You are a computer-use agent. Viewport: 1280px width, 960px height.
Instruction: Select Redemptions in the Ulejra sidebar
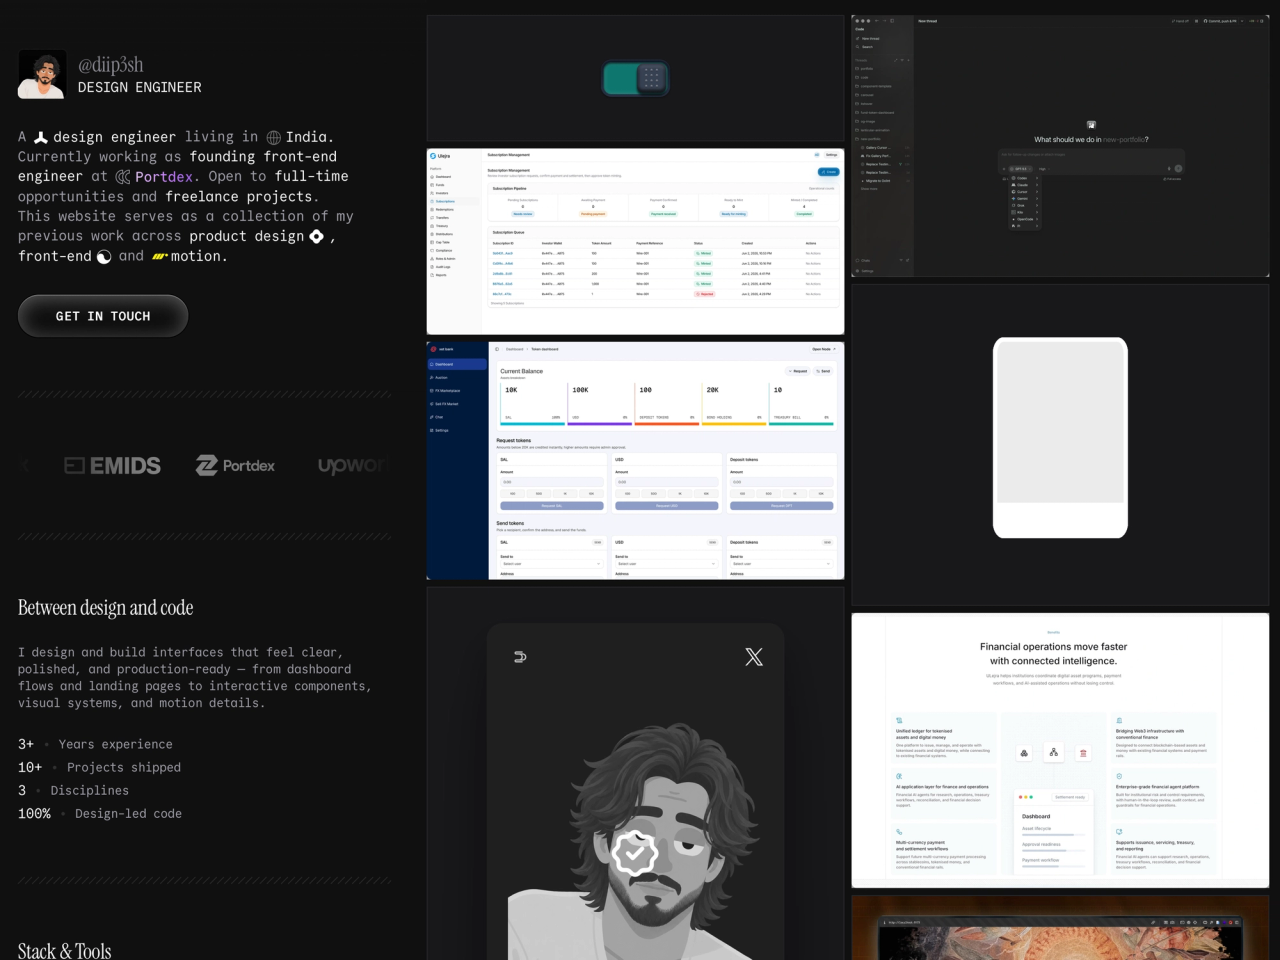tap(456, 210)
